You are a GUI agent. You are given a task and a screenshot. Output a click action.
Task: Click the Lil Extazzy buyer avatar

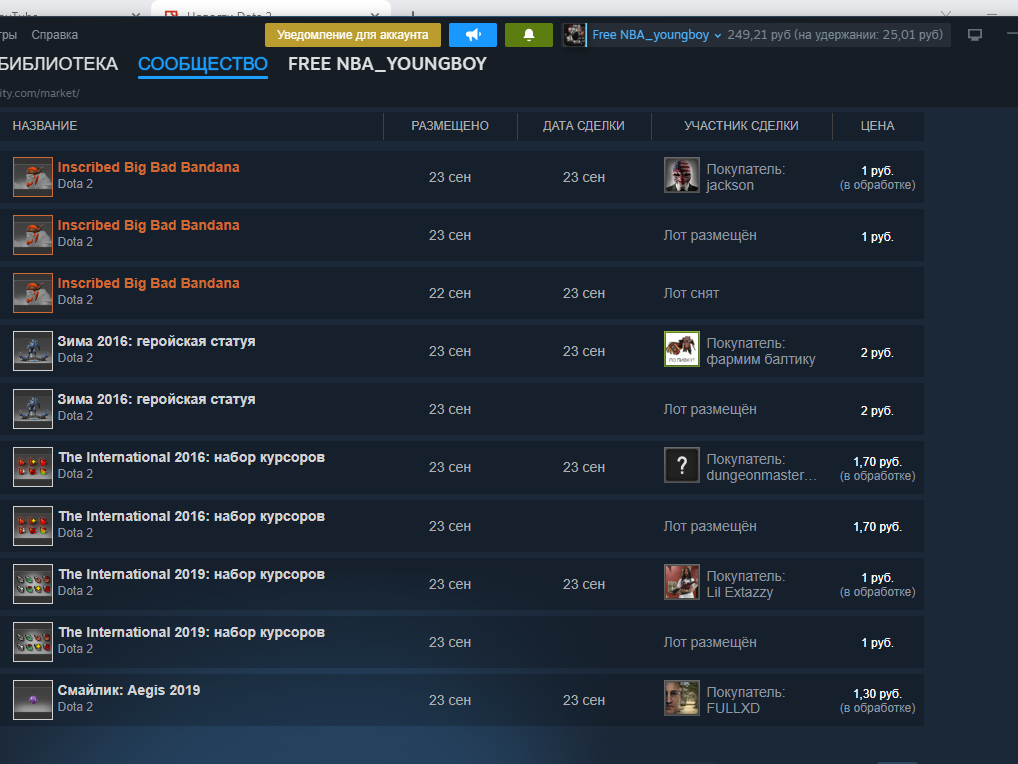(x=682, y=582)
